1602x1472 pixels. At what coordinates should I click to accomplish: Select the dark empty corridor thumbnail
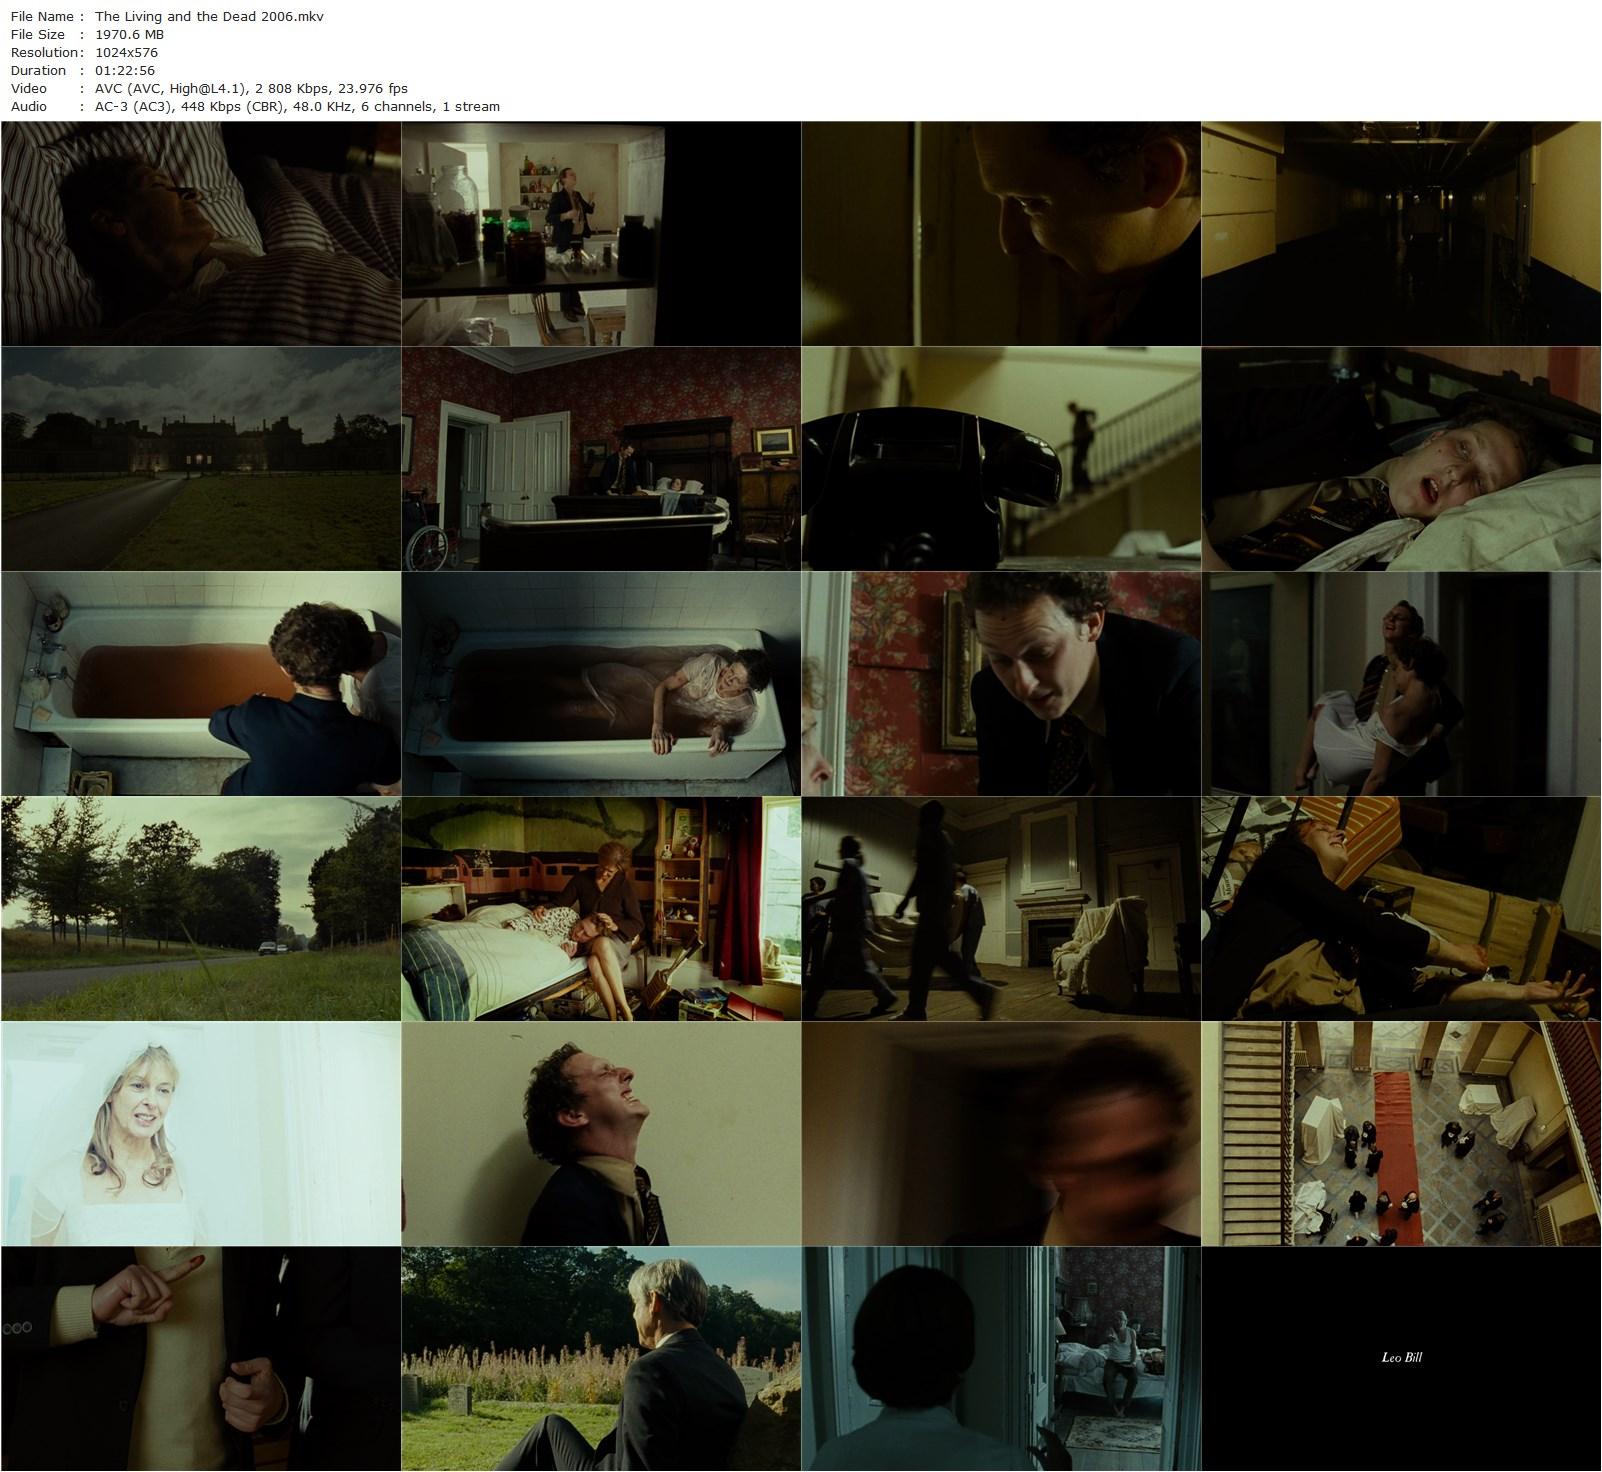[1401, 234]
